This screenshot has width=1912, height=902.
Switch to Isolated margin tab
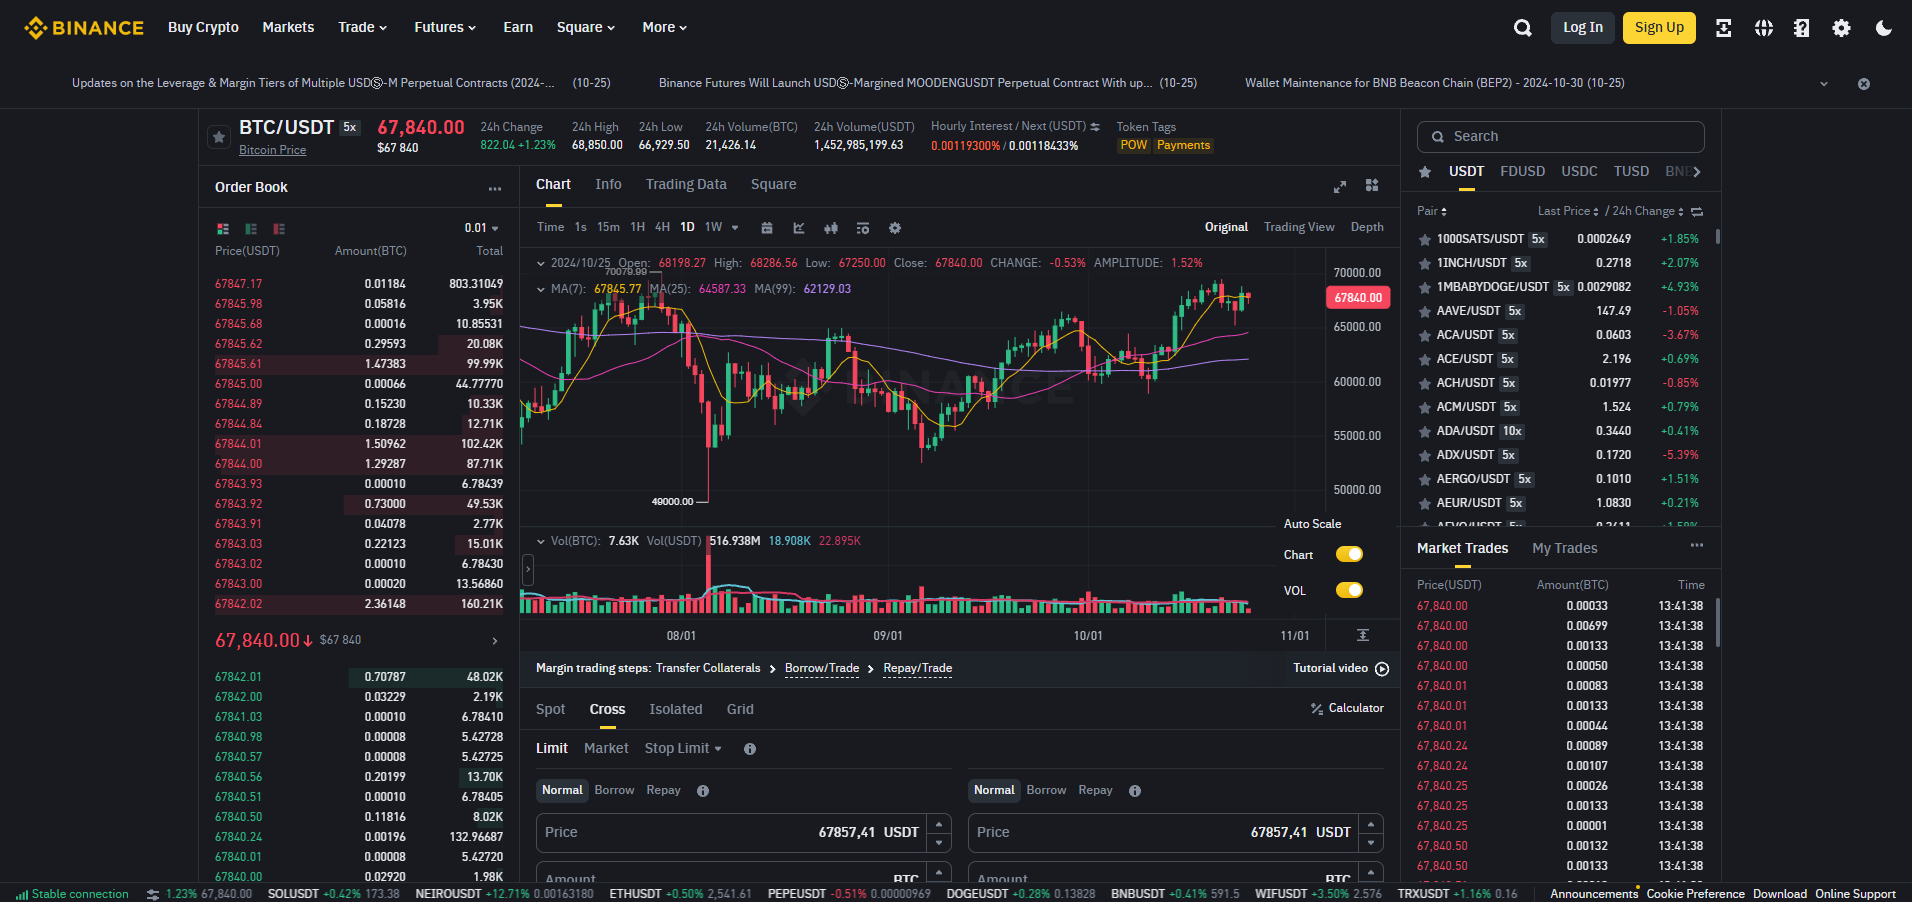[x=676, y=709]
